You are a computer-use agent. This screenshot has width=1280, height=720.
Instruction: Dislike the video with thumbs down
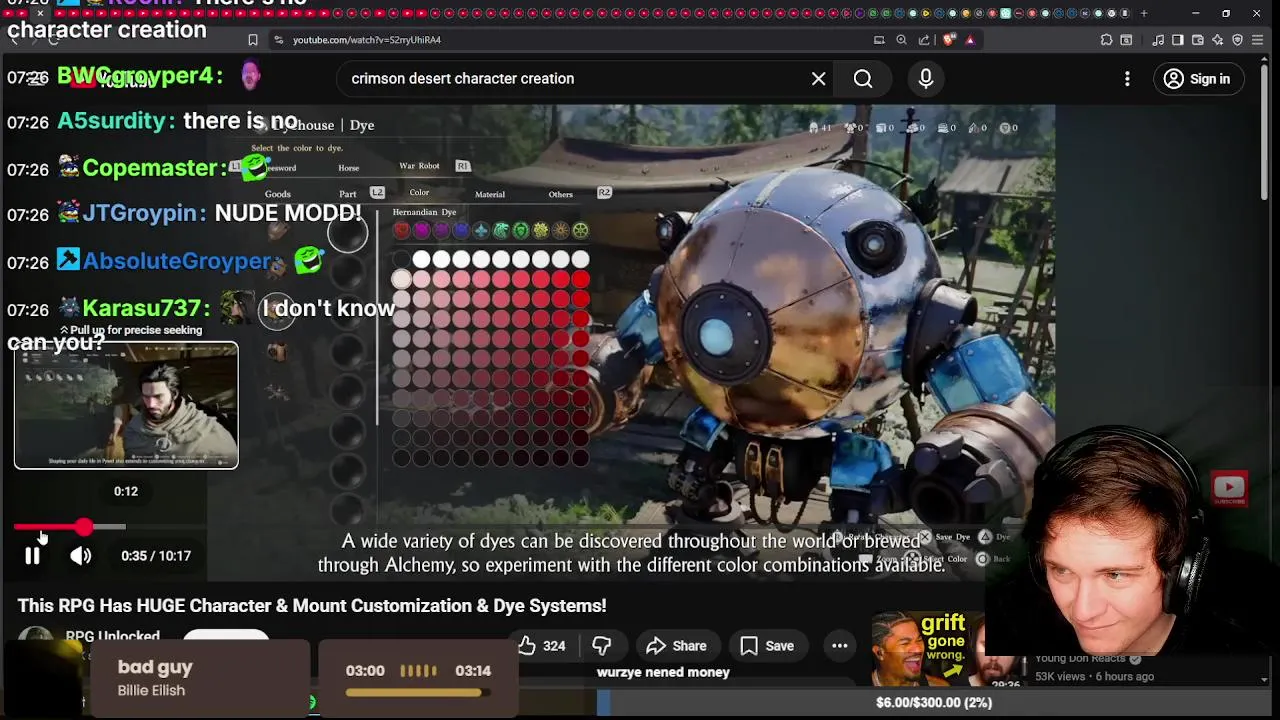(x=602, y=646)
